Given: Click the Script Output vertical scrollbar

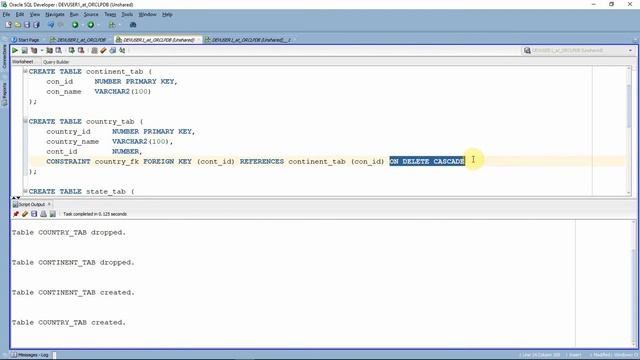Looking at the screenshot, I should 634,283.
